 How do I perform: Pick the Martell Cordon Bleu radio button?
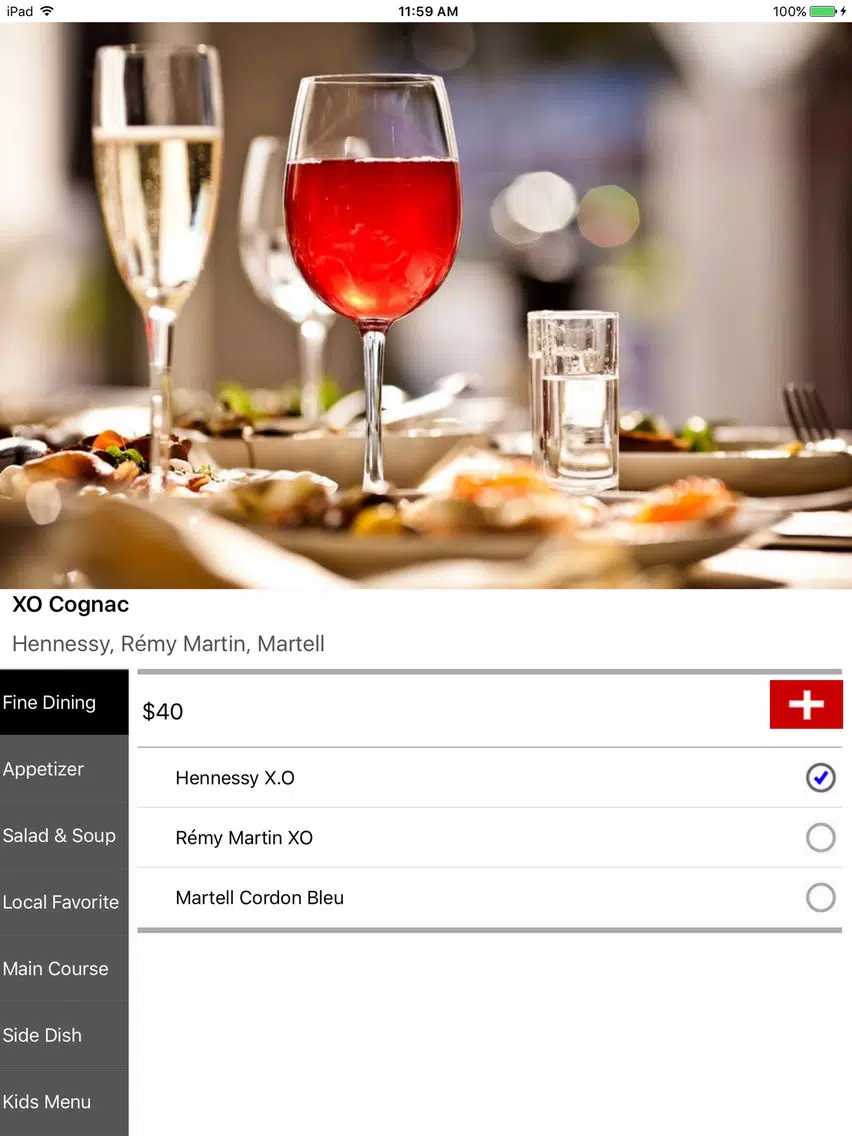(x=820, y=898)
